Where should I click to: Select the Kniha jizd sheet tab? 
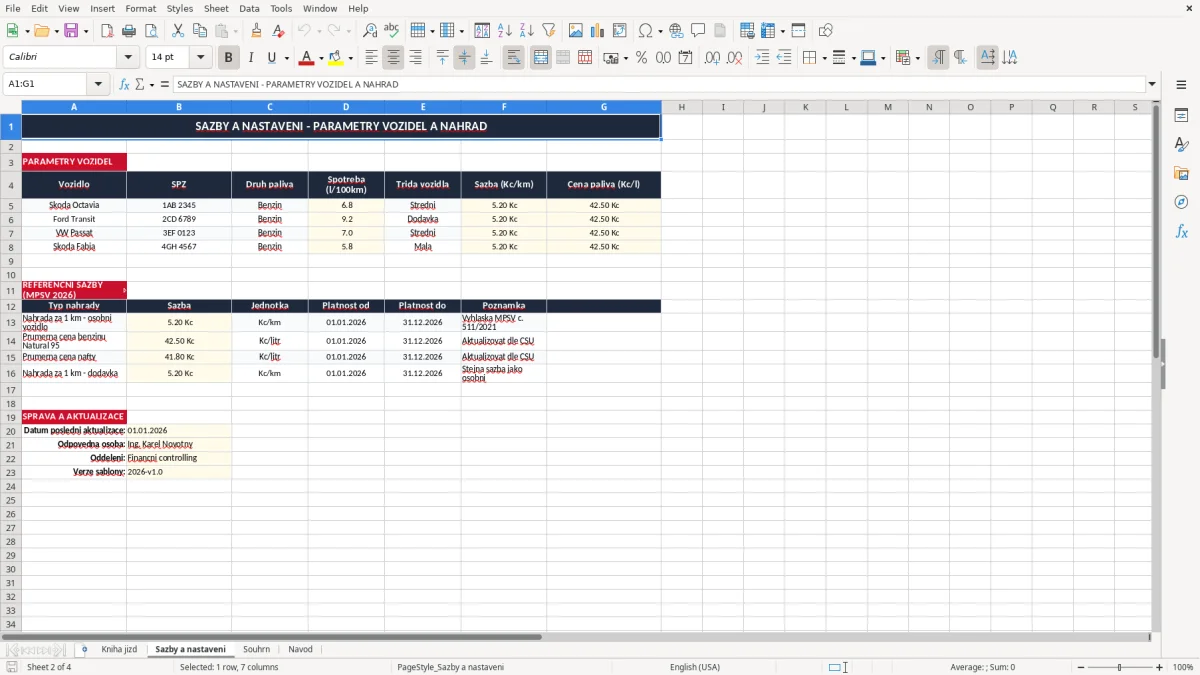point(119,649)
